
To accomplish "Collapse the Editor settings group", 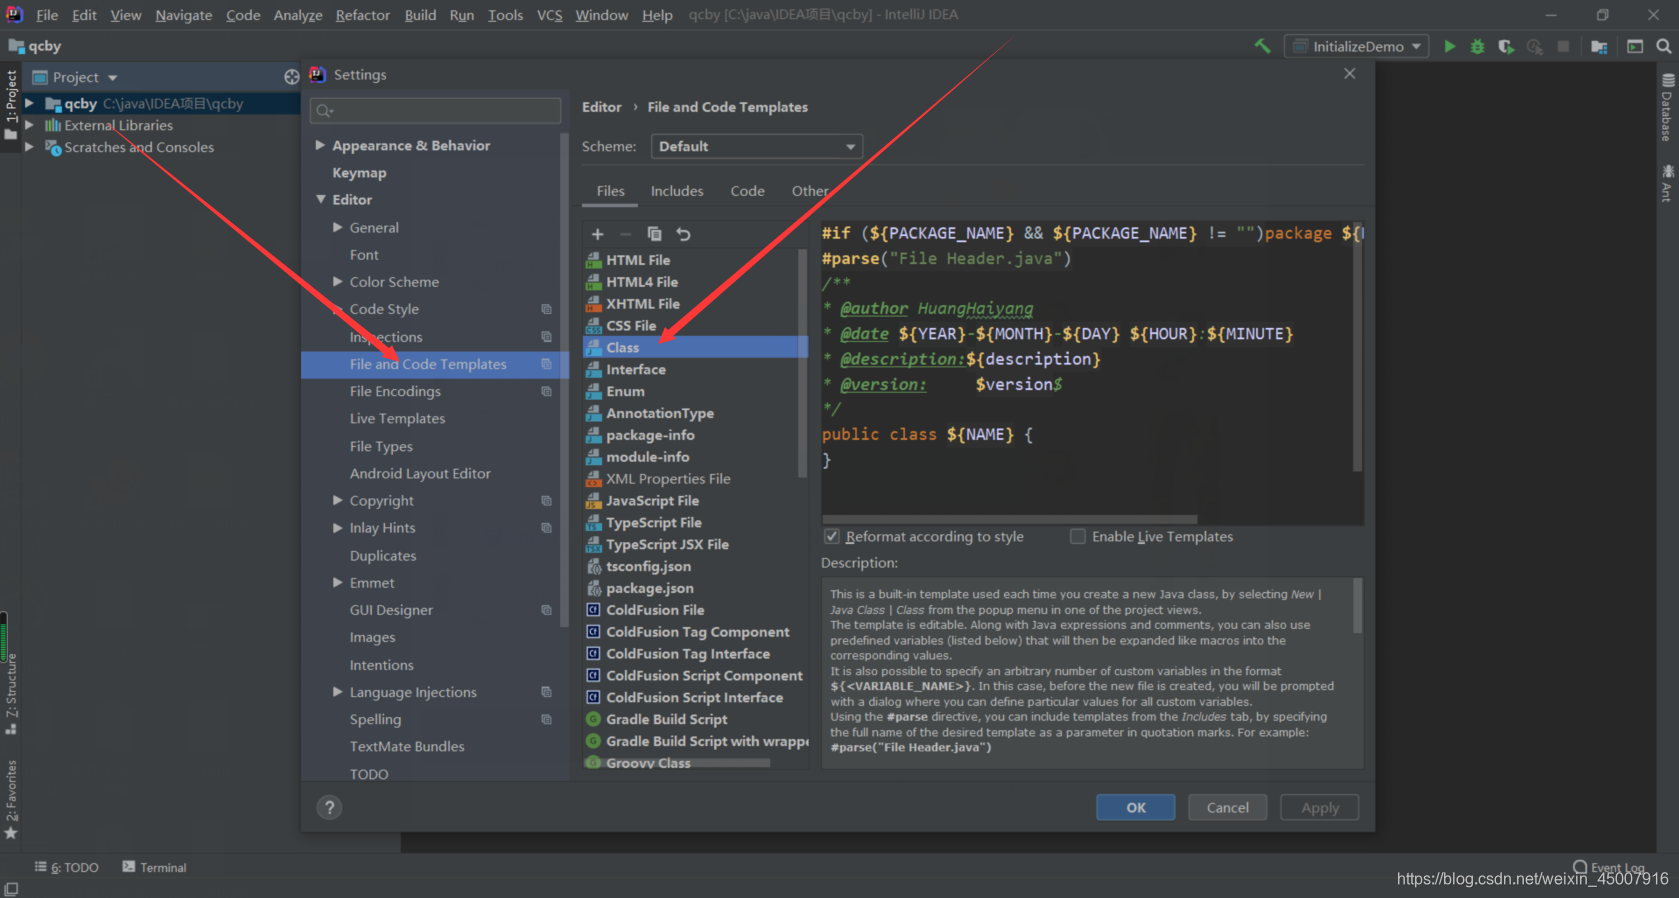I will pos(321,200).
